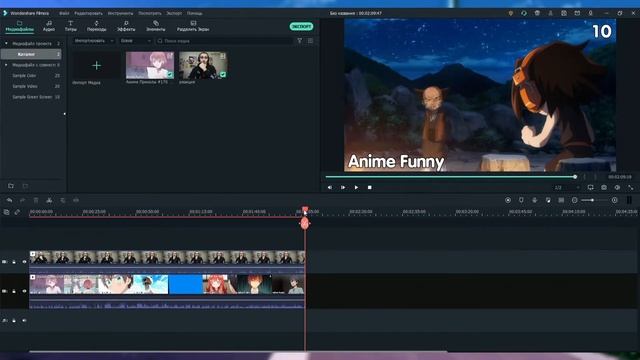Zoom out the timeline with the minus circle
Image resolution: width=640 pixels, height=360 pixels.
575,200
